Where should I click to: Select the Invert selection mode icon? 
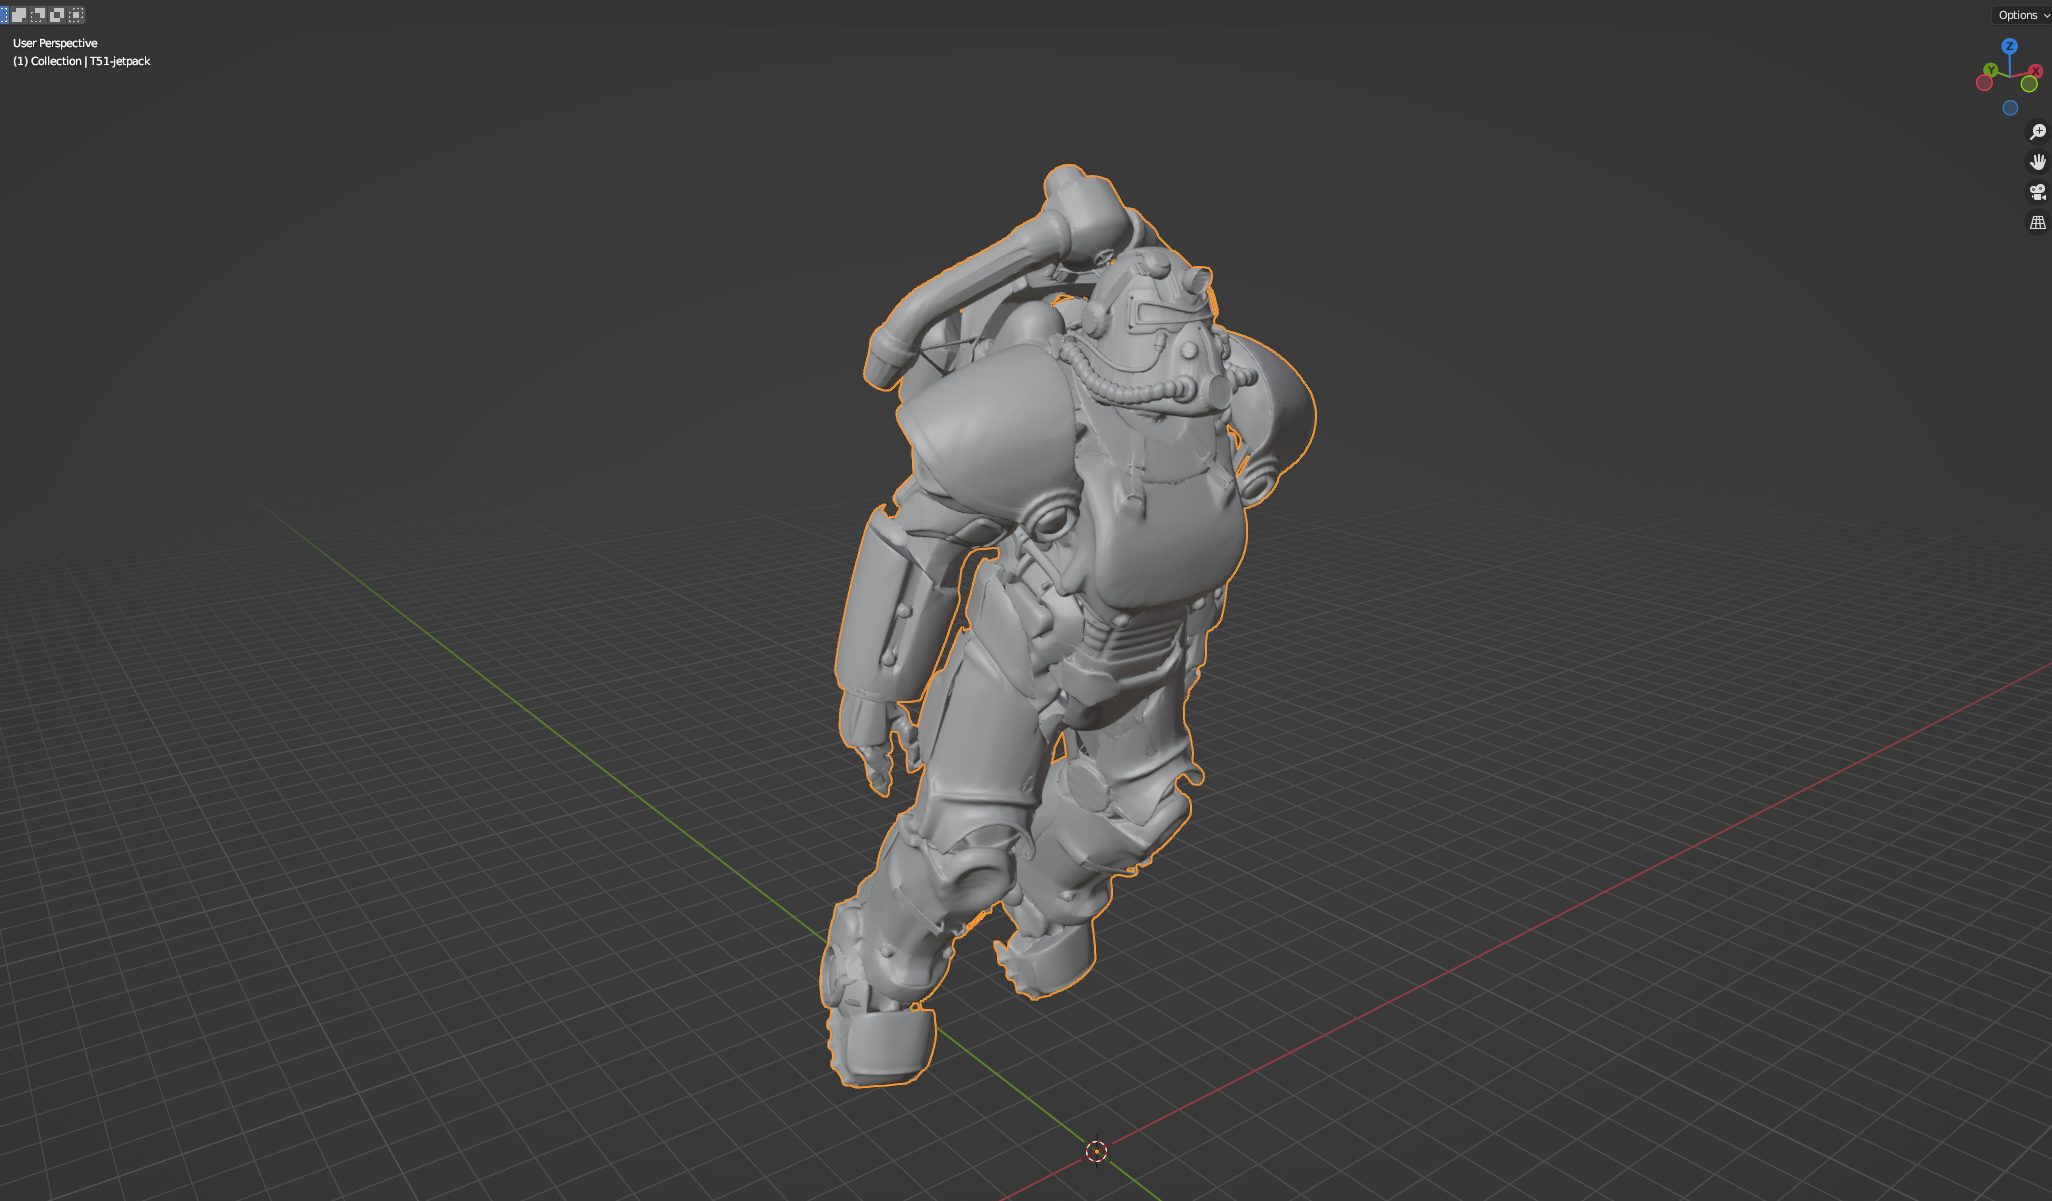coord(57,14)
